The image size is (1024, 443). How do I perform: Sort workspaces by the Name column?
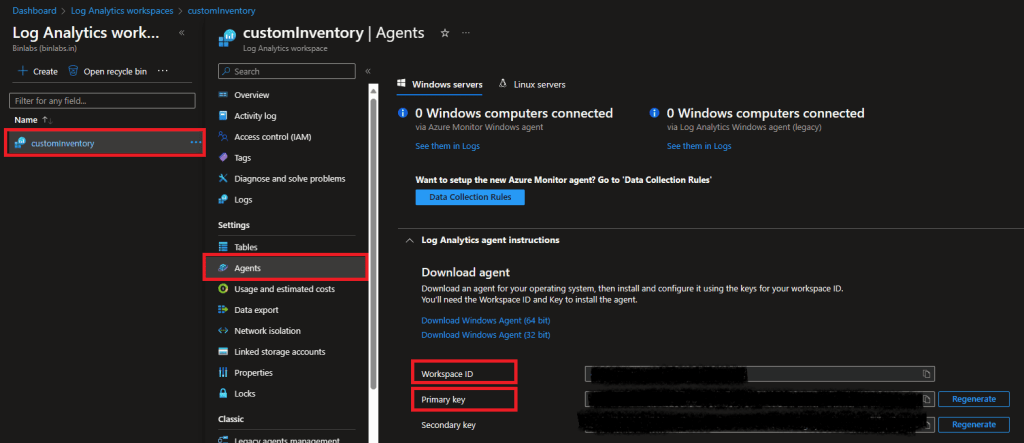click(26, 120)
